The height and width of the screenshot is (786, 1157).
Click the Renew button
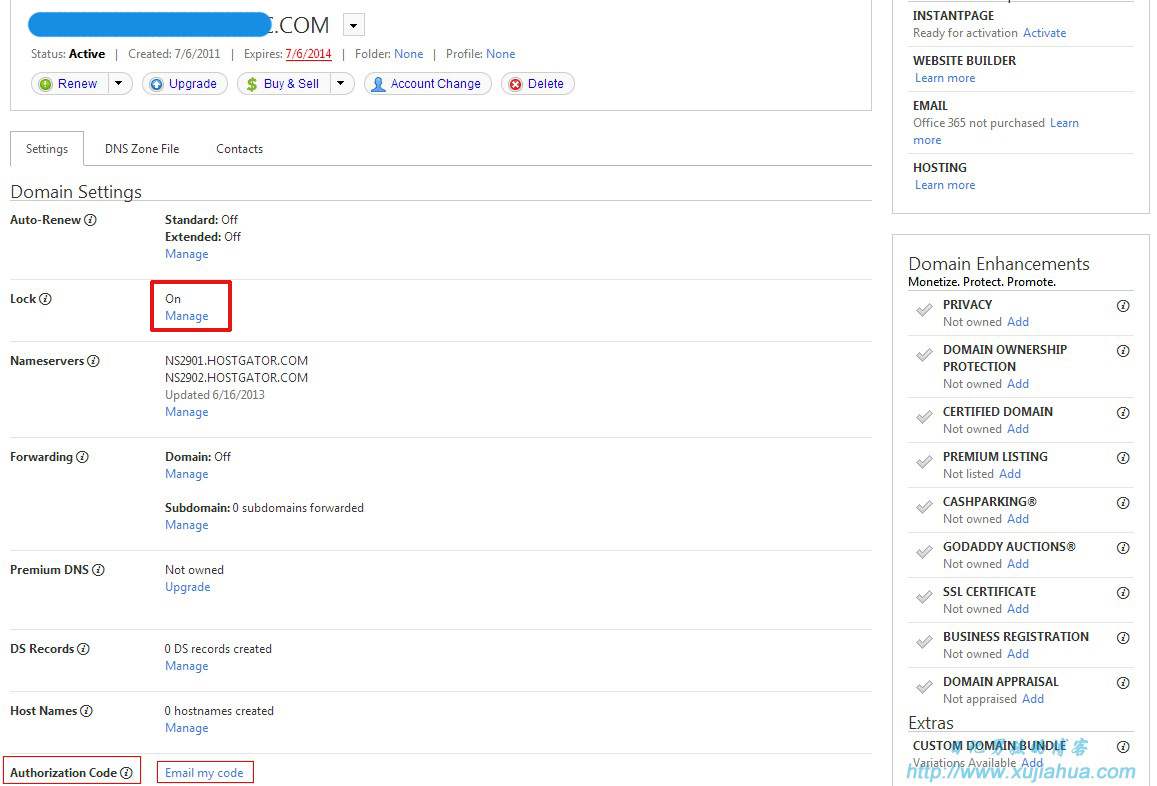[x=70, y=84]
